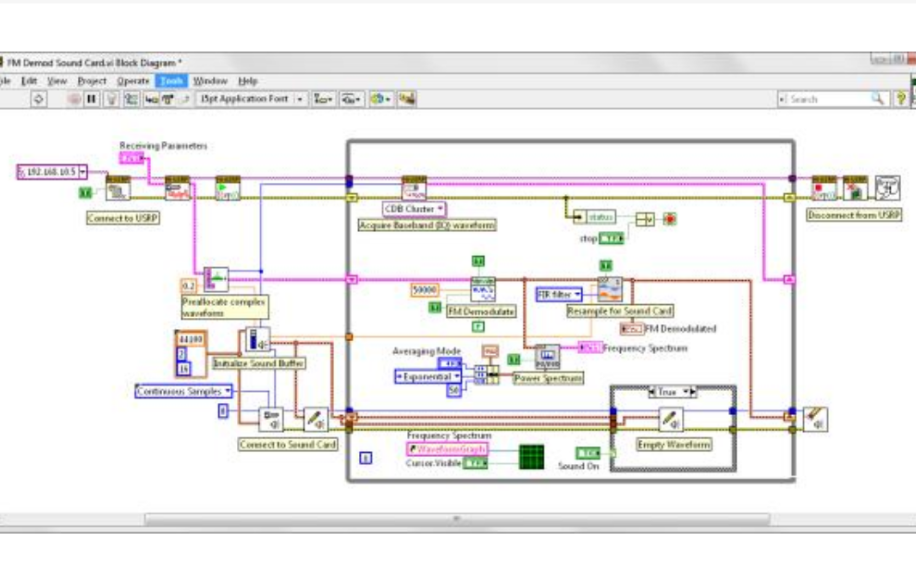This screenshot has height=573, width=916.
Task: Select the FM Demodulated indicator terminal
Action: point(632,329)
